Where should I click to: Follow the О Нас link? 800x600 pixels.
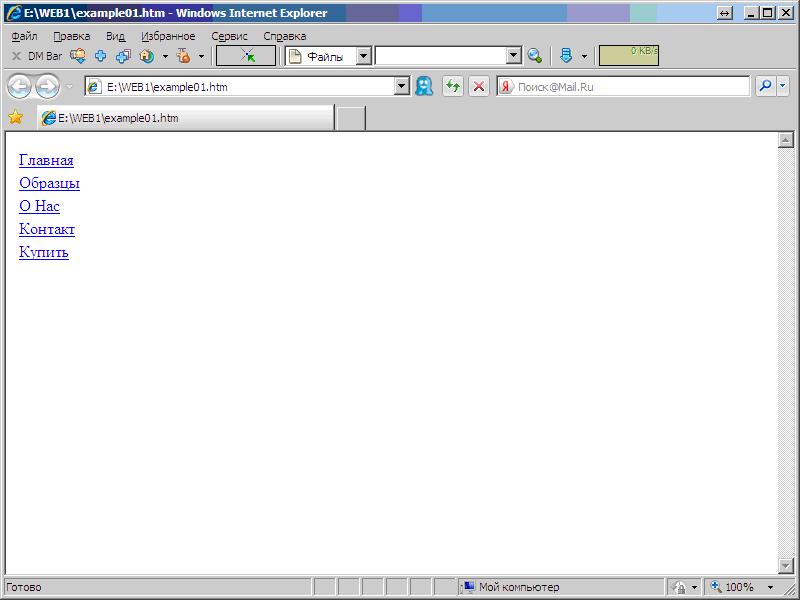[39, 206]
